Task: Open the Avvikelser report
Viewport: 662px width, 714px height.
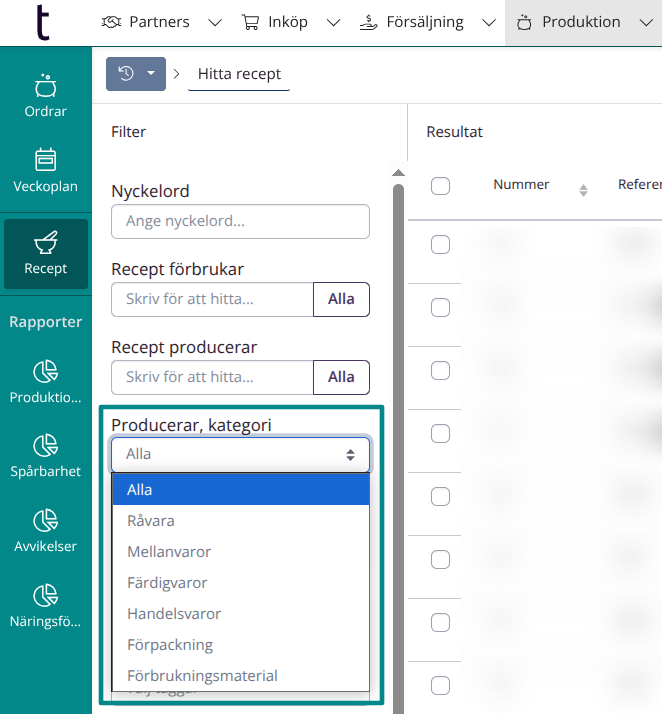Action: click(45, 532)
